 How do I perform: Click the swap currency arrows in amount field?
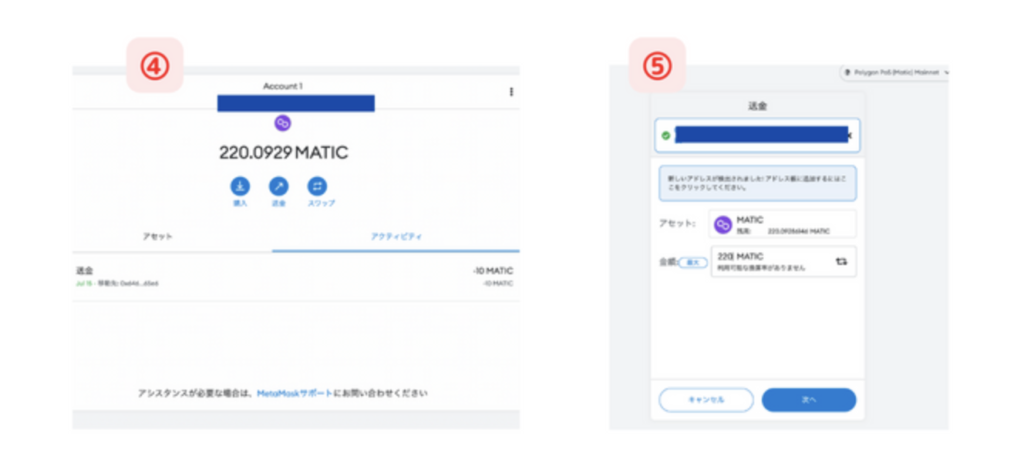coord(840,261)
